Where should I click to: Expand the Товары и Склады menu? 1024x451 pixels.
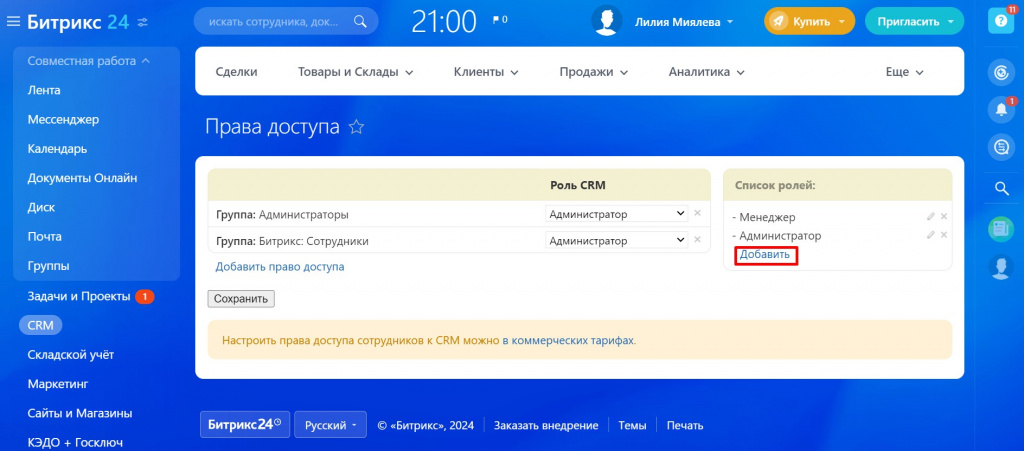pos(355,72)
